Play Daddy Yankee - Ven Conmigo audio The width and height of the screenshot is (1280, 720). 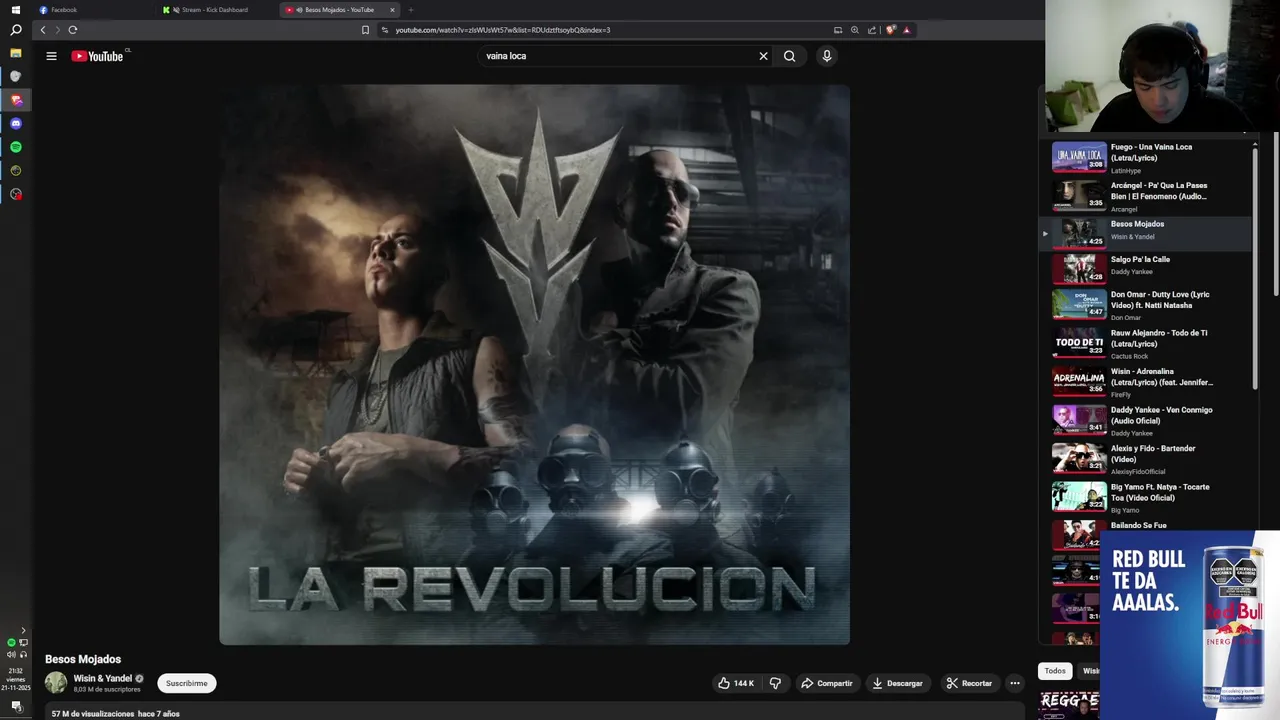[x=1145, y=420]
